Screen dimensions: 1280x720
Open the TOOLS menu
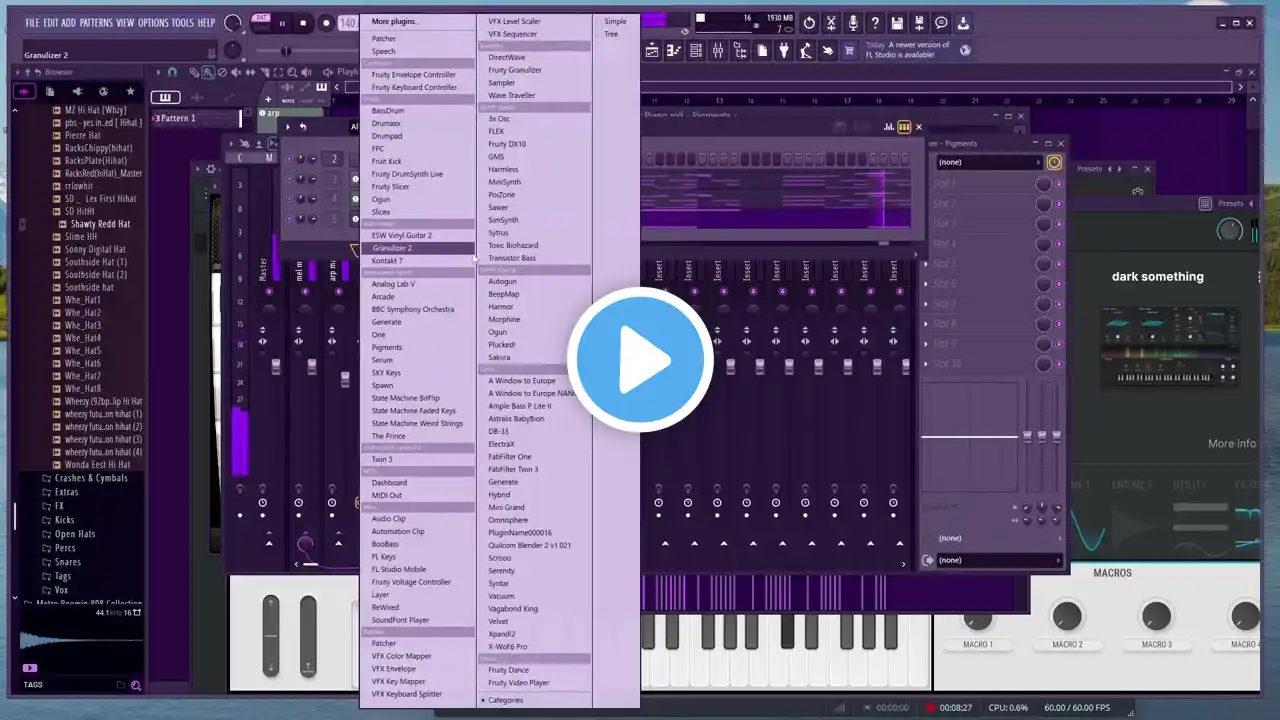click(x=183, y=23)
